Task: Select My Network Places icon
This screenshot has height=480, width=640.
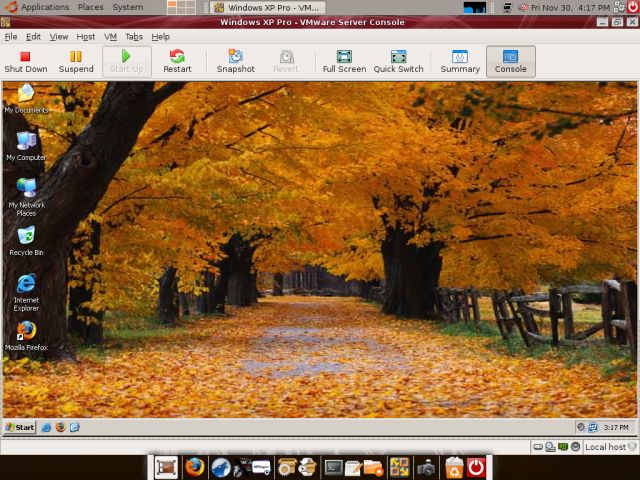Action: [x=27, y=197]
